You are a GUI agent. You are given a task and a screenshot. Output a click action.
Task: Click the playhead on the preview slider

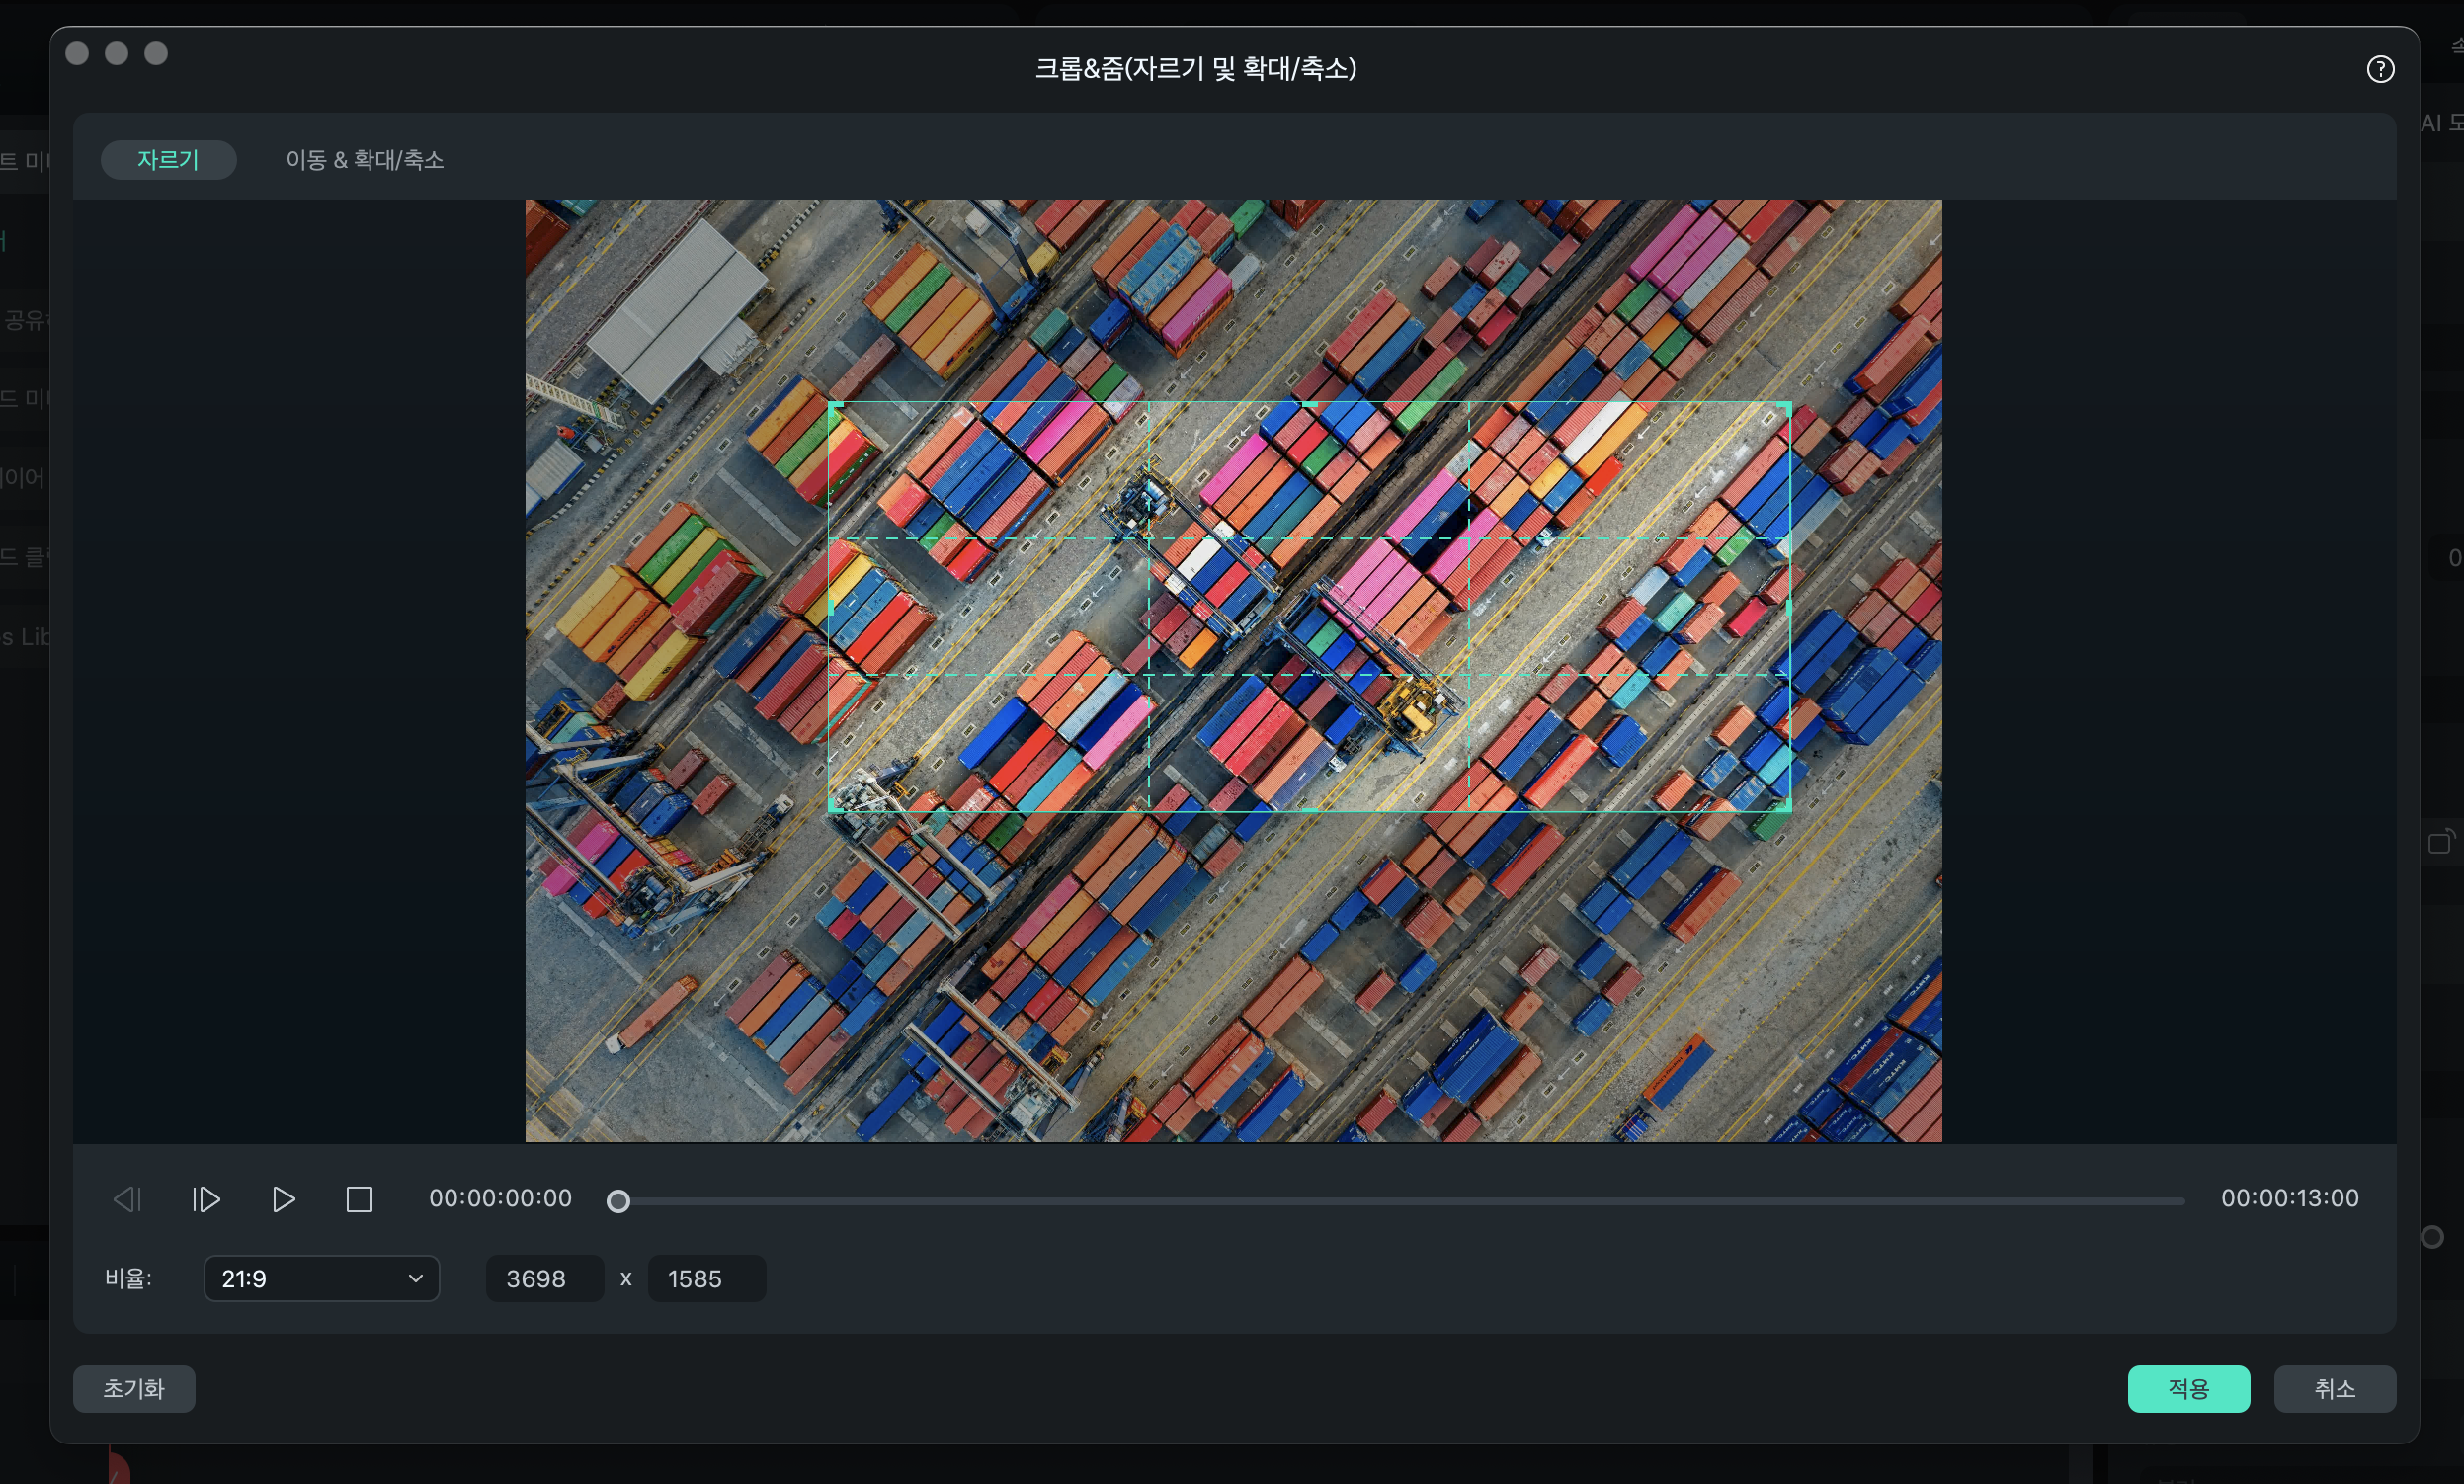618,1201
